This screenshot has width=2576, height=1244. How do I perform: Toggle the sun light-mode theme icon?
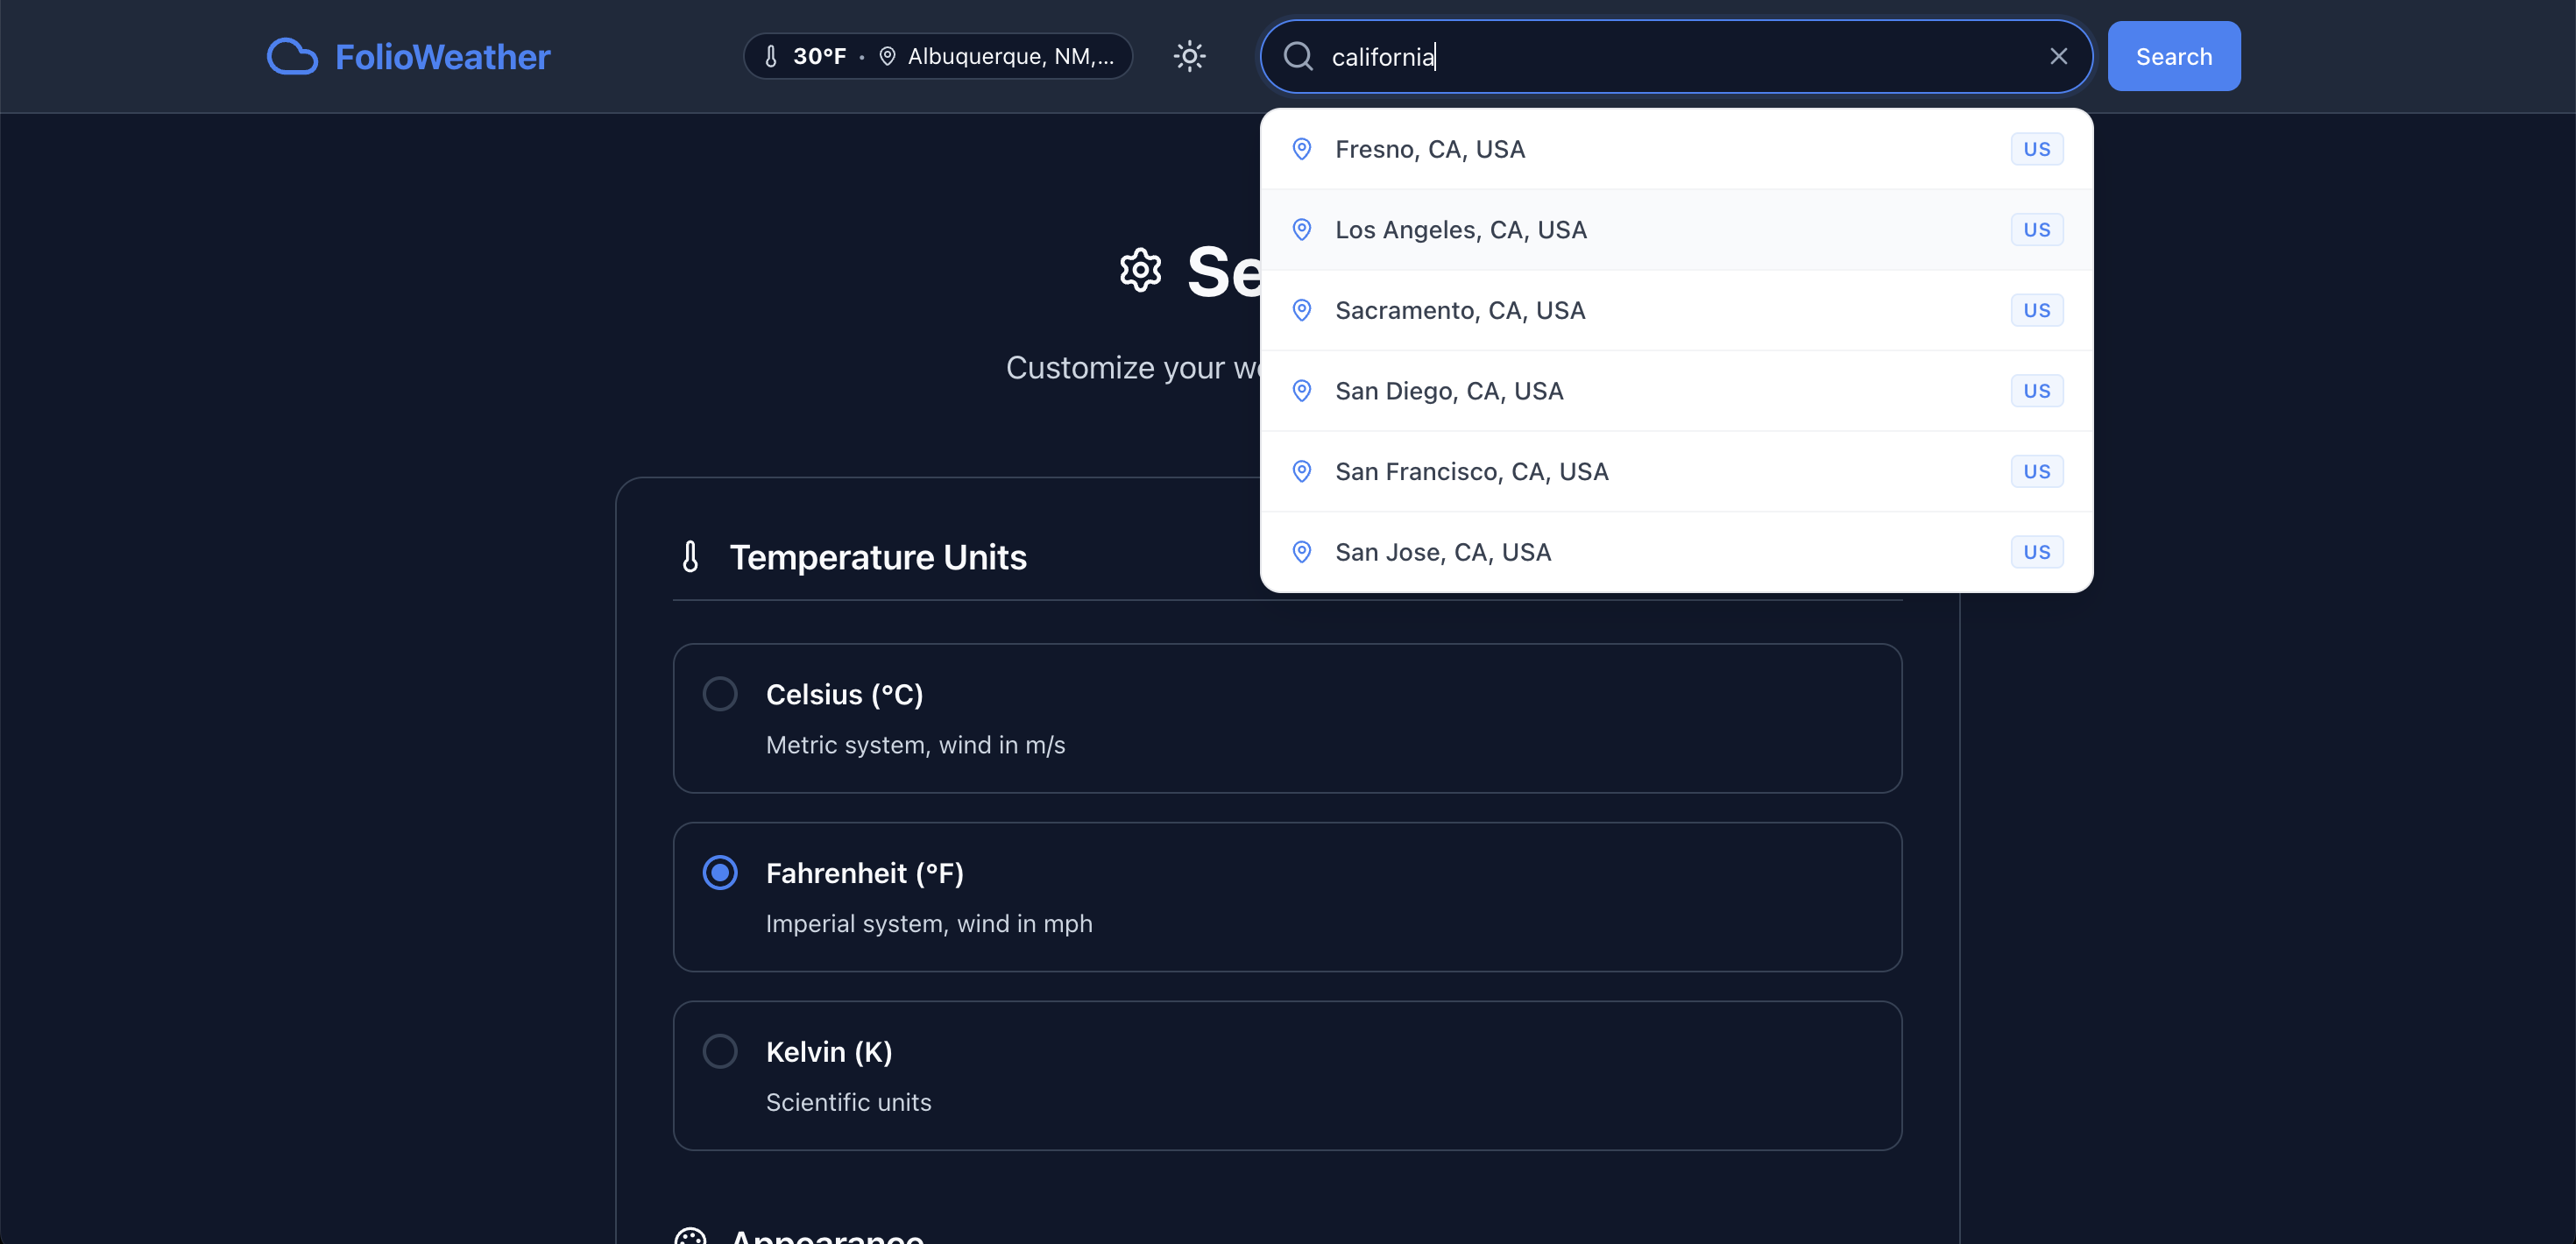click(x=1189, y=56)
